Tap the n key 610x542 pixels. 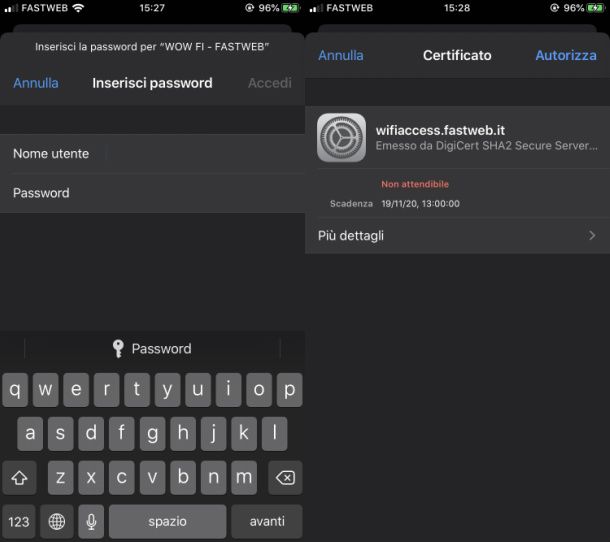pos(213,478)
